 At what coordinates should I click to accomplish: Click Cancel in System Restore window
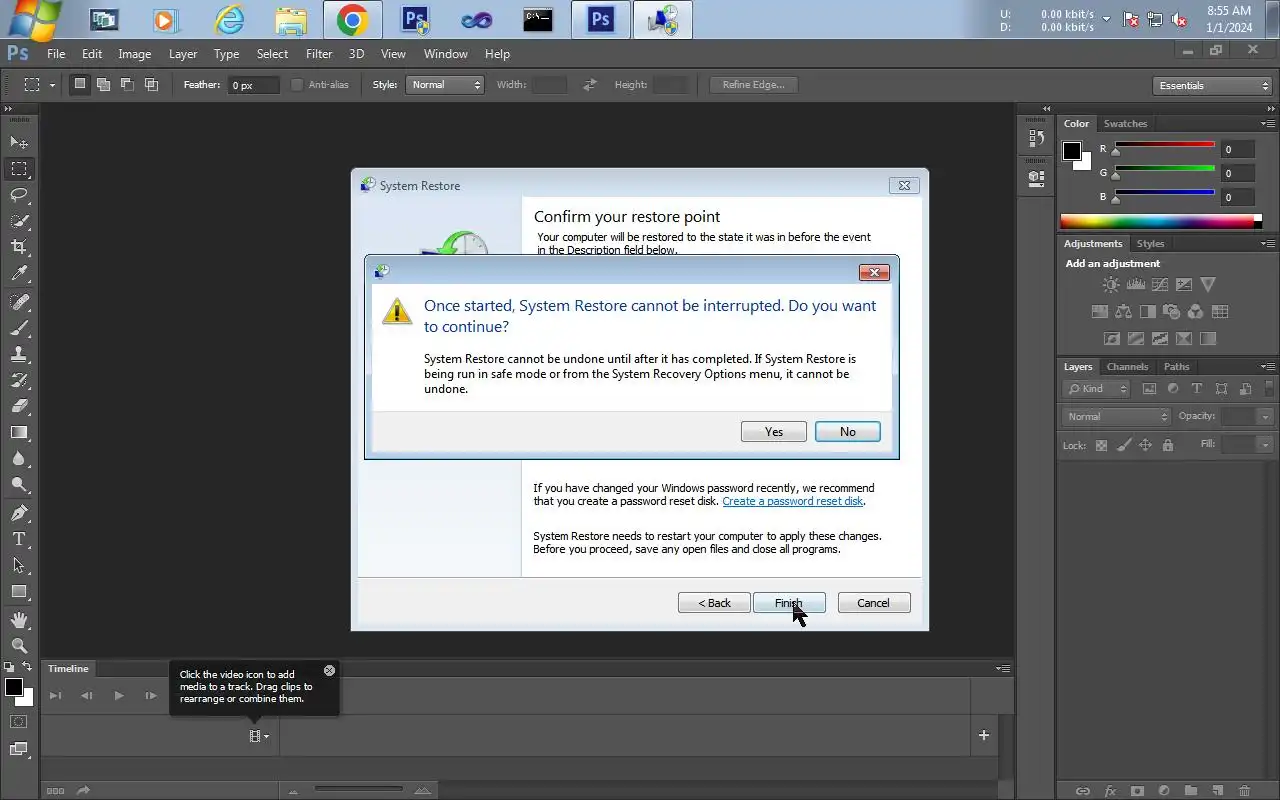(873, 603)
